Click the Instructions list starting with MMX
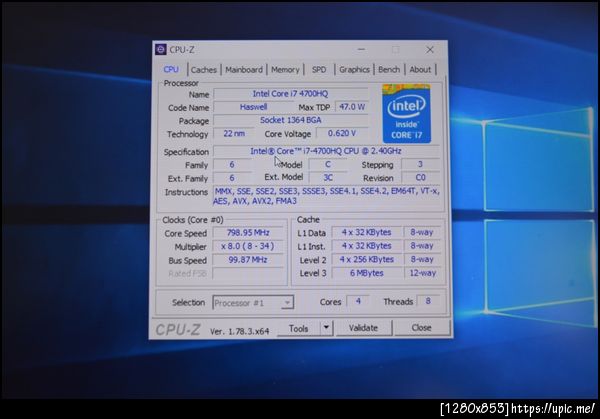The height and width of the screenshot is (419, 600). [x=326, y=196]
